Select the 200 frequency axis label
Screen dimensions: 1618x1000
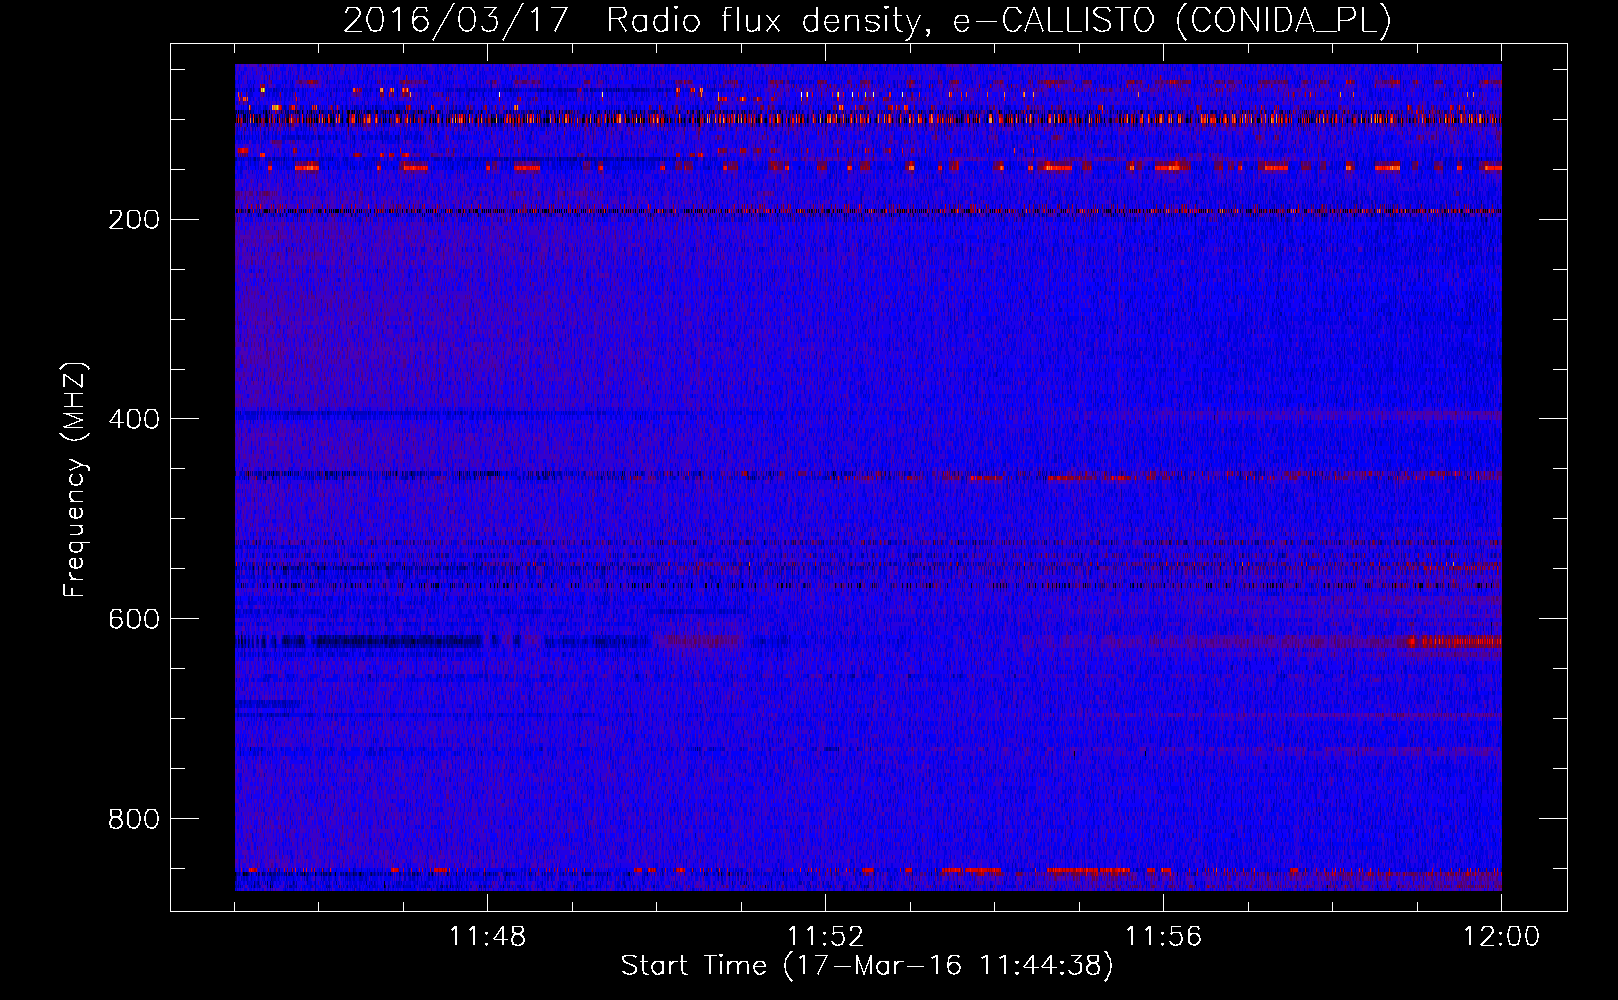[x=133, y=219]
